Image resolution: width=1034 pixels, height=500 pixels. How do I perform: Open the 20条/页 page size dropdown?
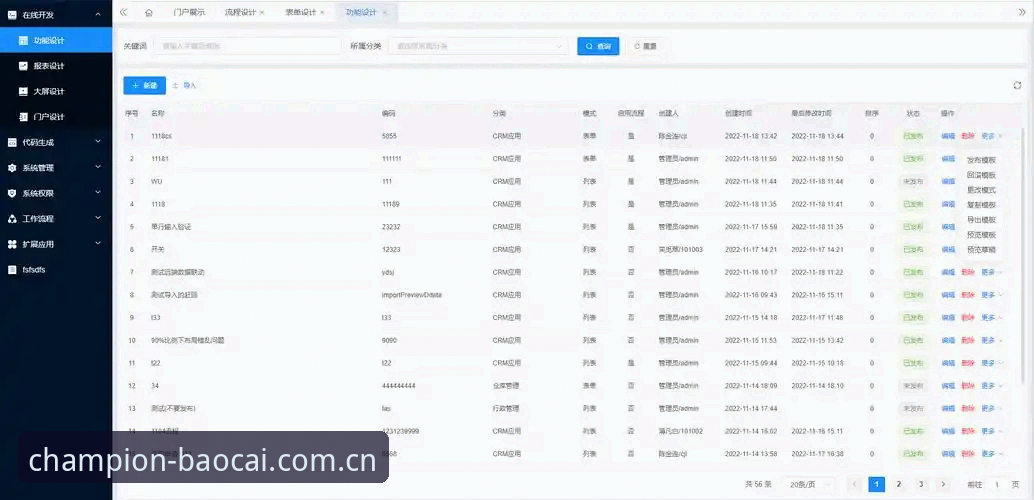point(810,484)
